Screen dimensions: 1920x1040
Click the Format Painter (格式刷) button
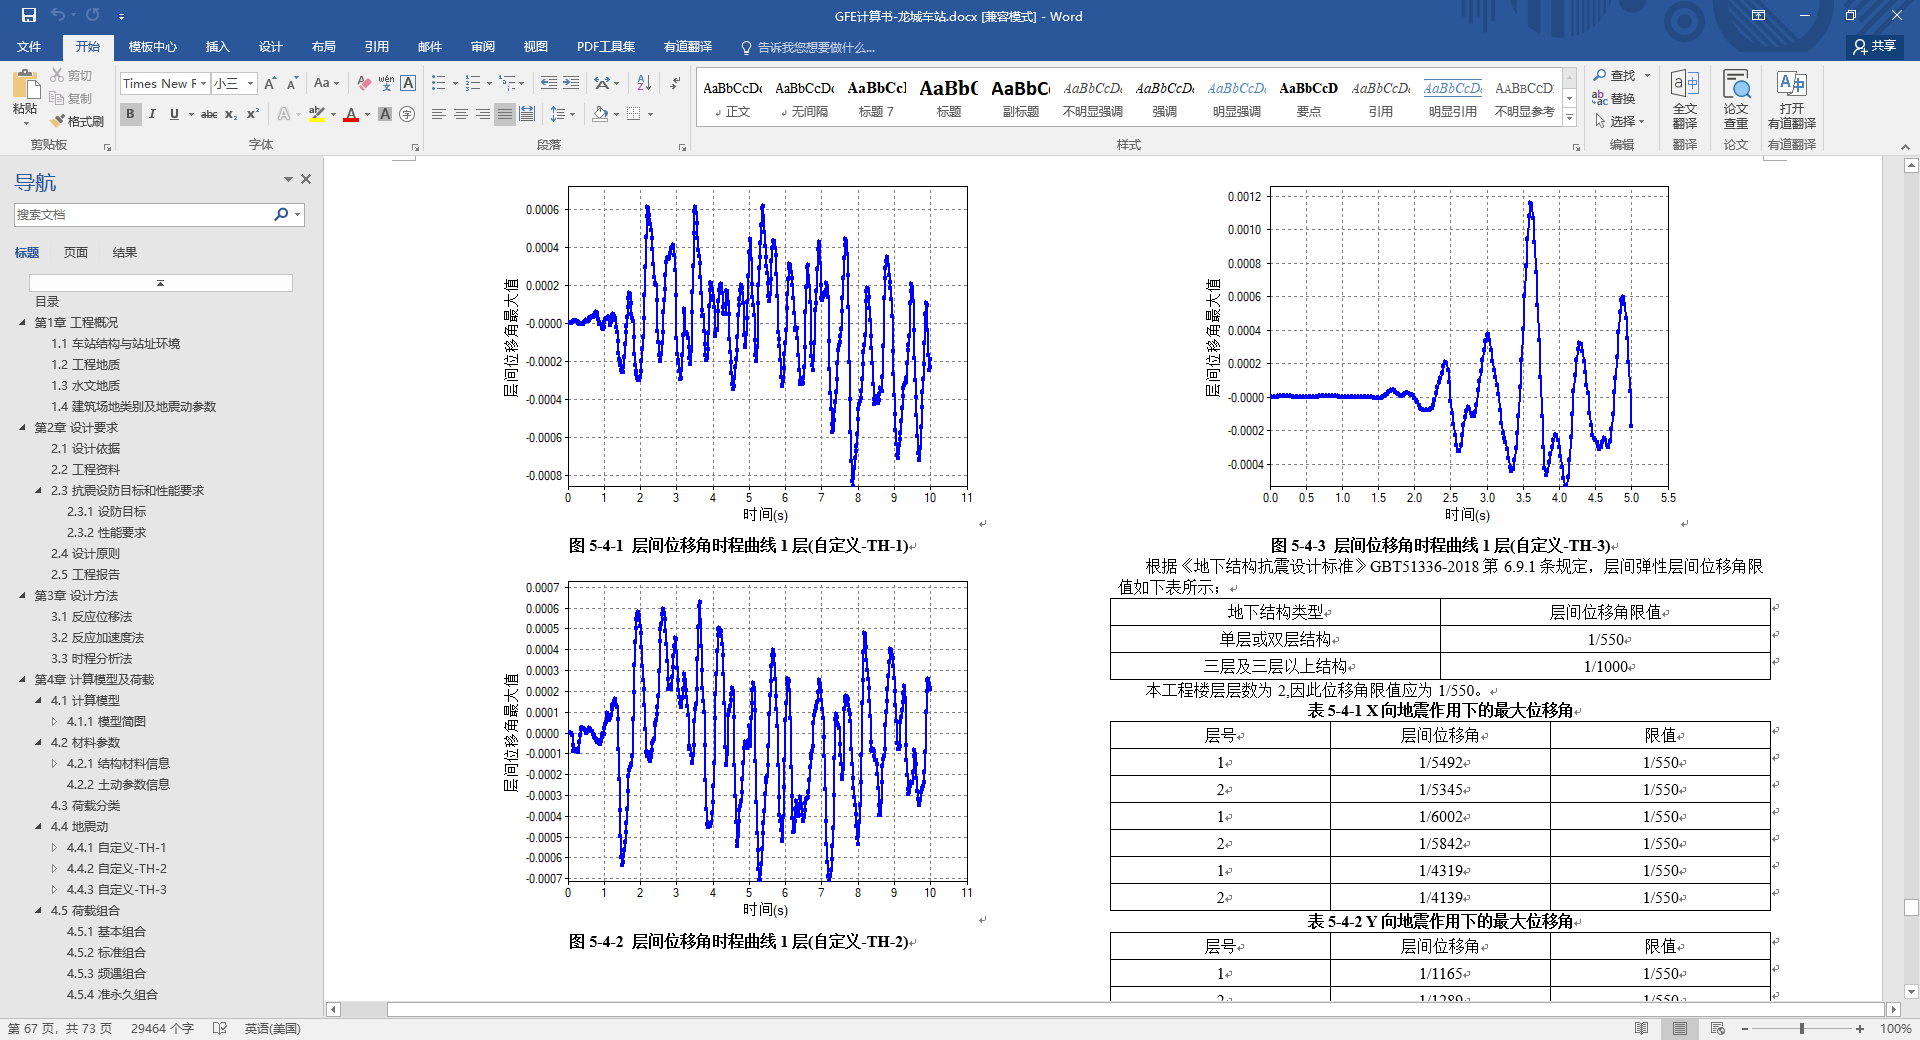pos(78,121)
